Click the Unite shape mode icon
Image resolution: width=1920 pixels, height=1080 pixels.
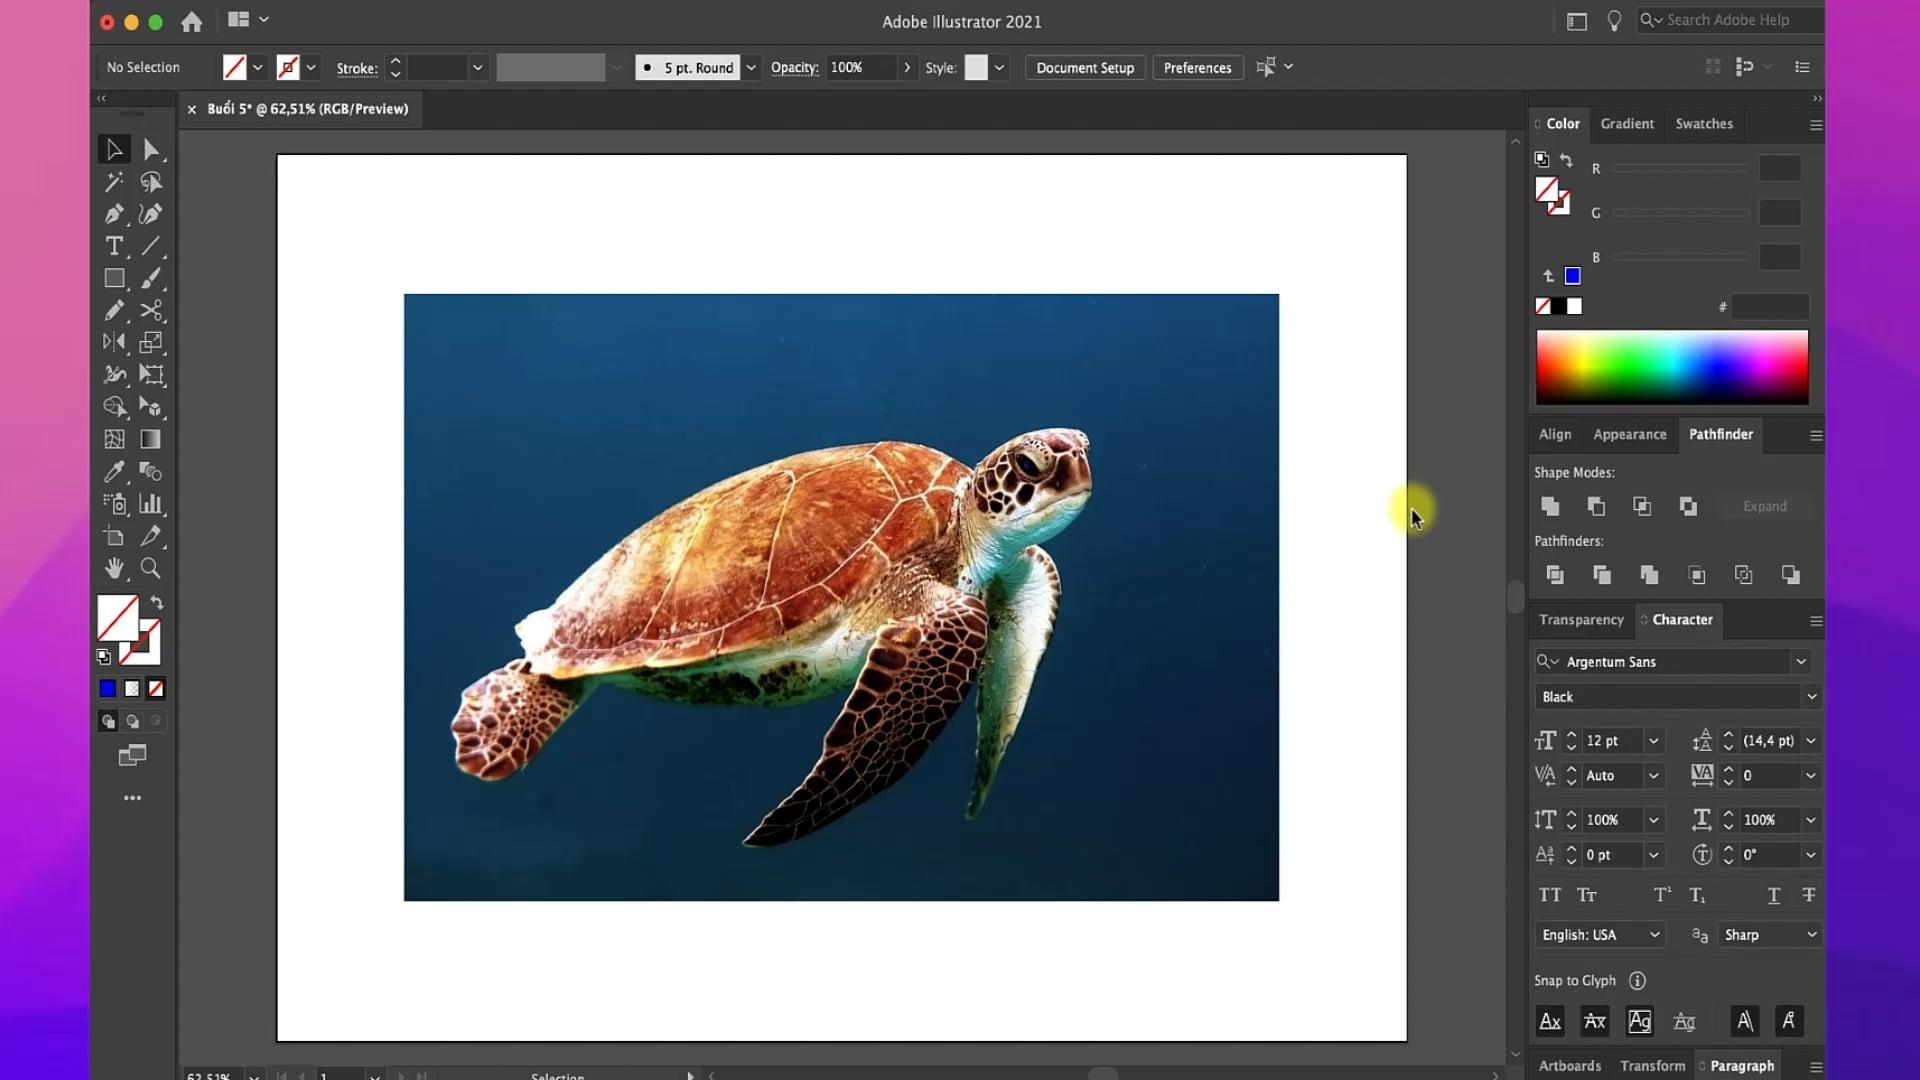tap(1550, 506)
